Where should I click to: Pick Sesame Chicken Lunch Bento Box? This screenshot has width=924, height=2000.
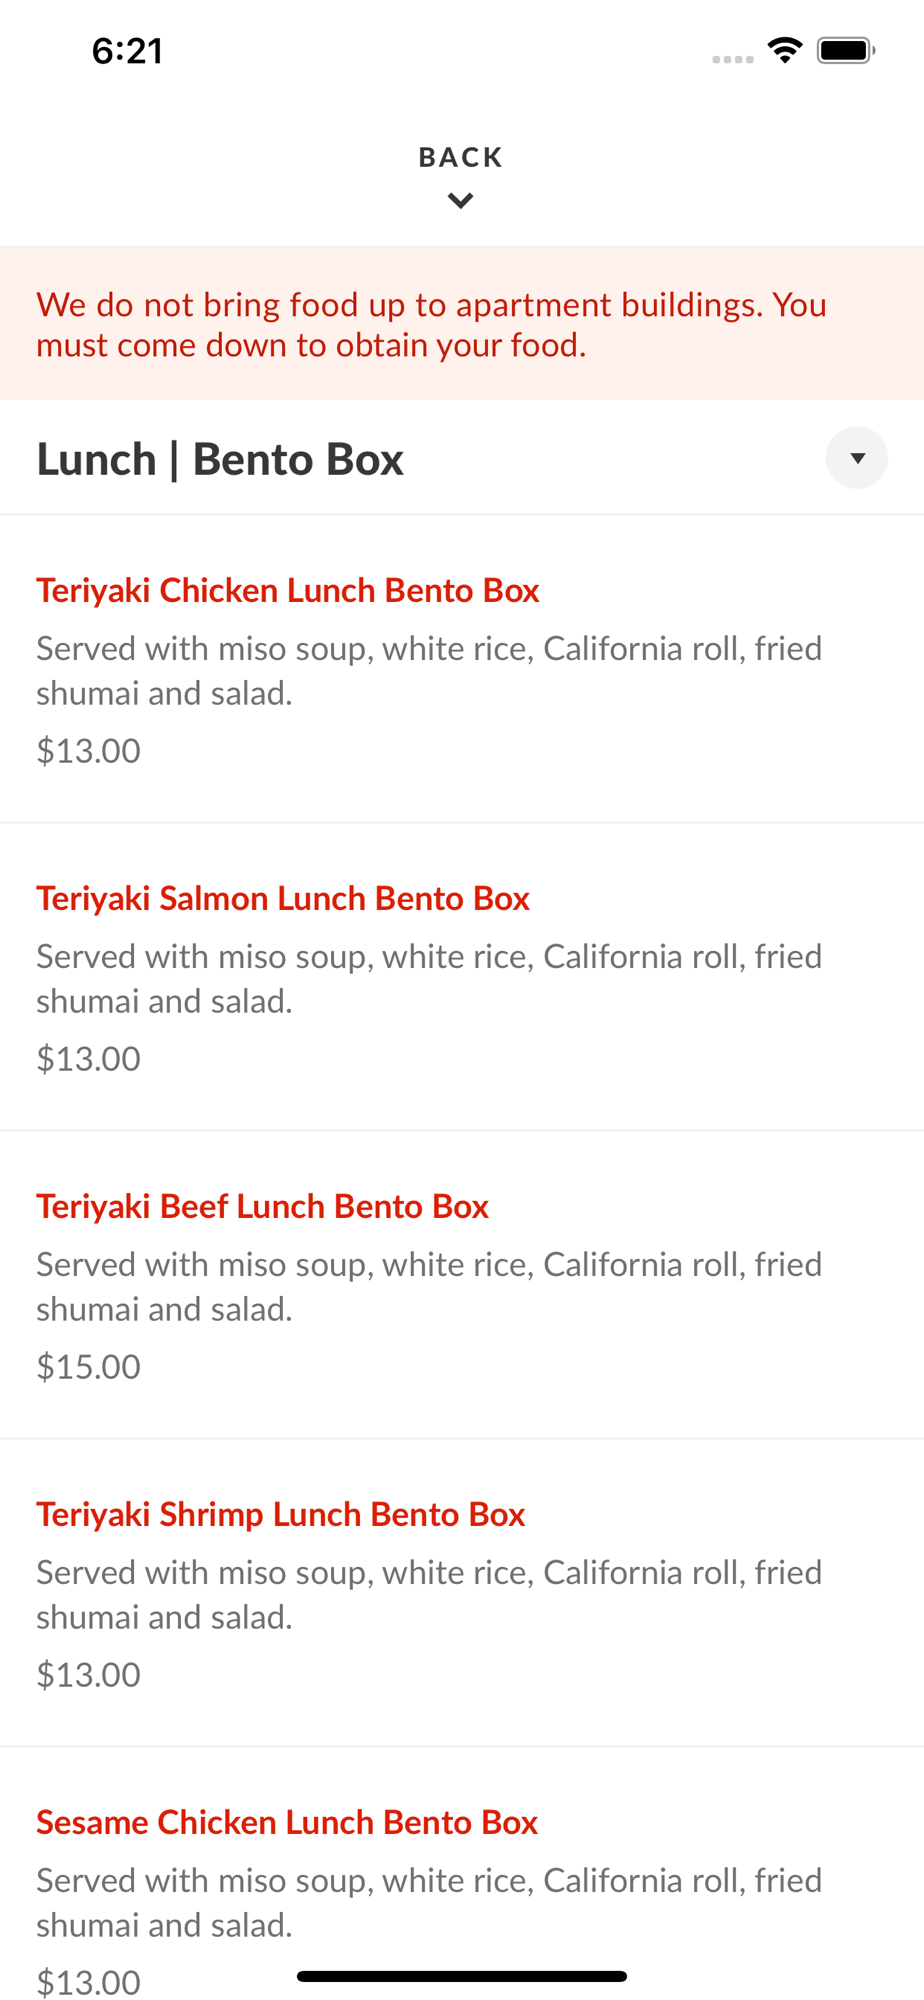[x=287, y=1822]
